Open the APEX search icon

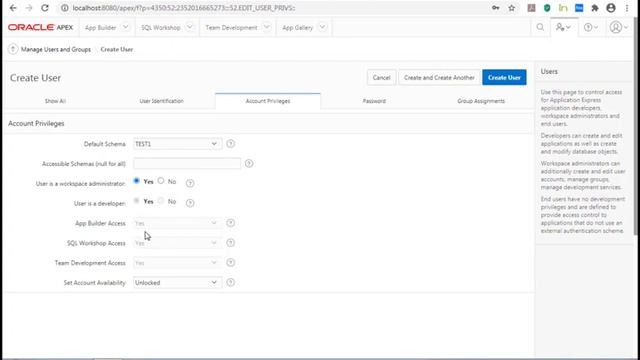[540, 27]
